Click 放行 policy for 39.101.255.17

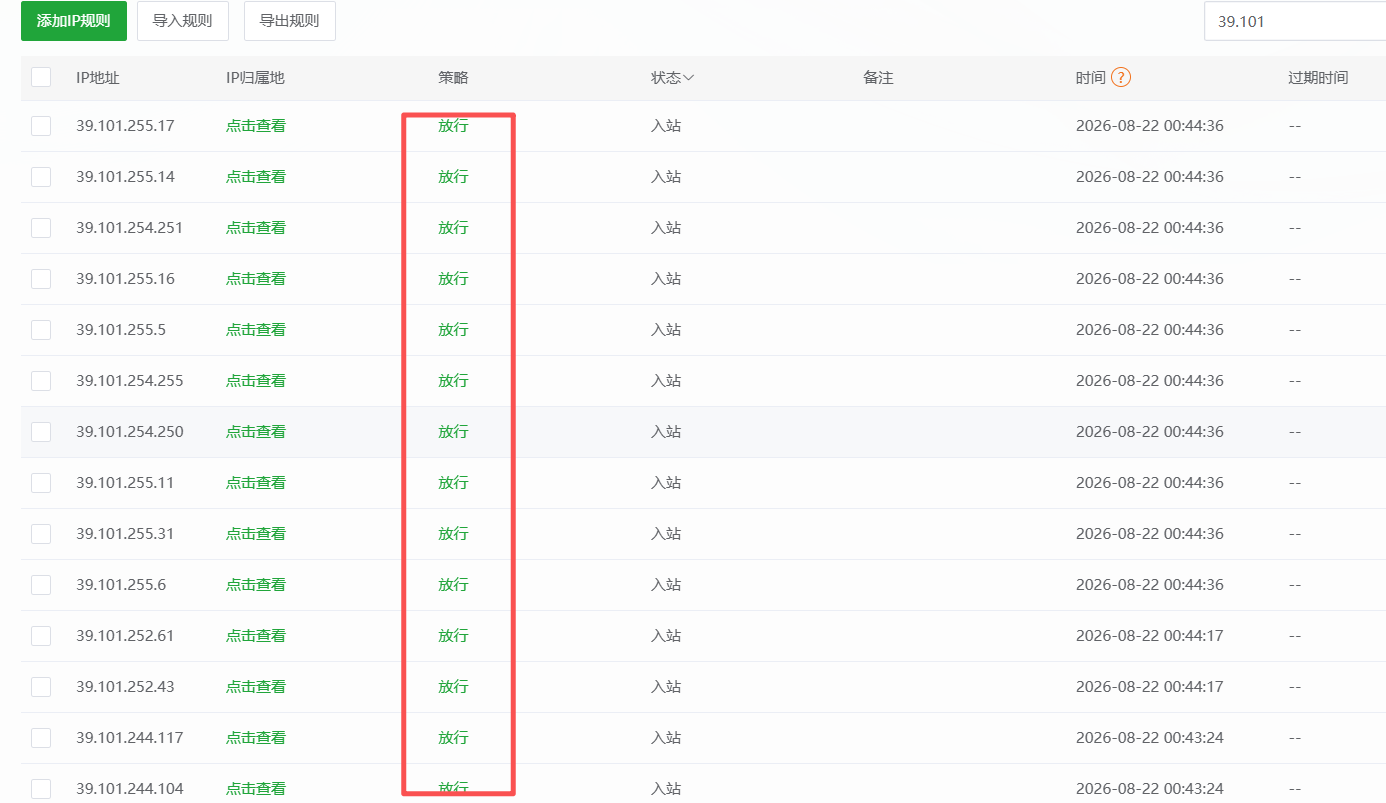coord(453,126)
